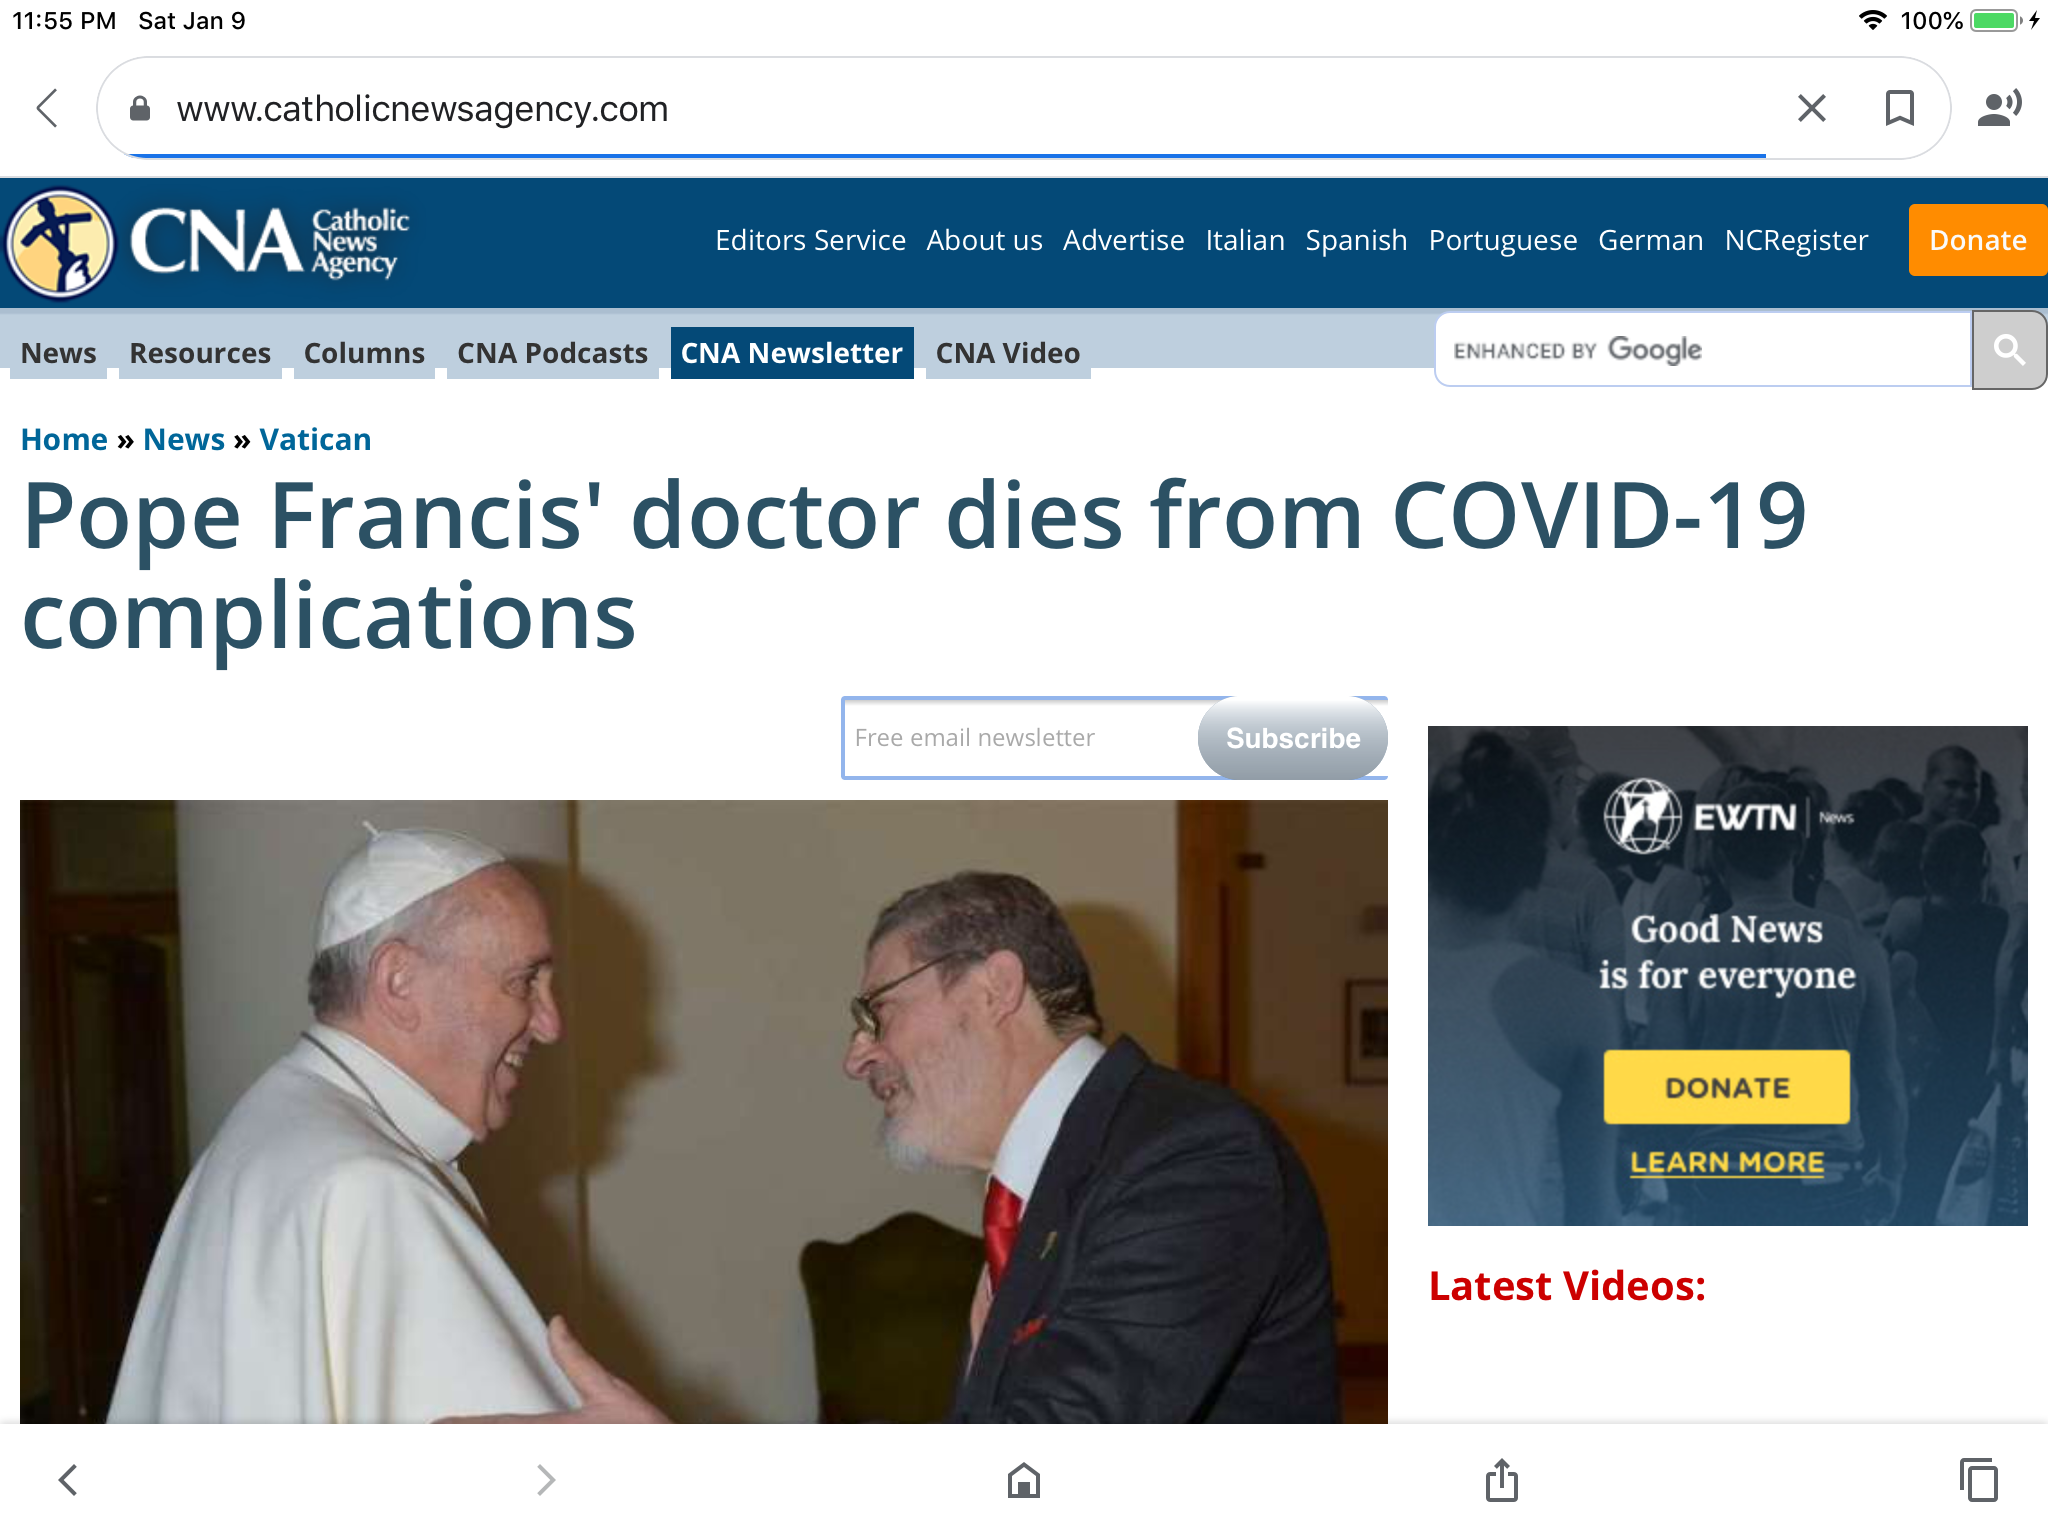Click Learn More in the EWTN ad
This screenshot has height=1536, width=2048.
point(1726,1162)
